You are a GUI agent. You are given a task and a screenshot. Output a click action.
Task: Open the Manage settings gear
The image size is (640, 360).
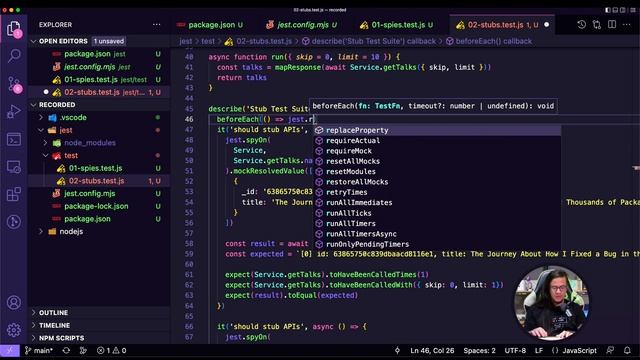click(x=14, y=330)
